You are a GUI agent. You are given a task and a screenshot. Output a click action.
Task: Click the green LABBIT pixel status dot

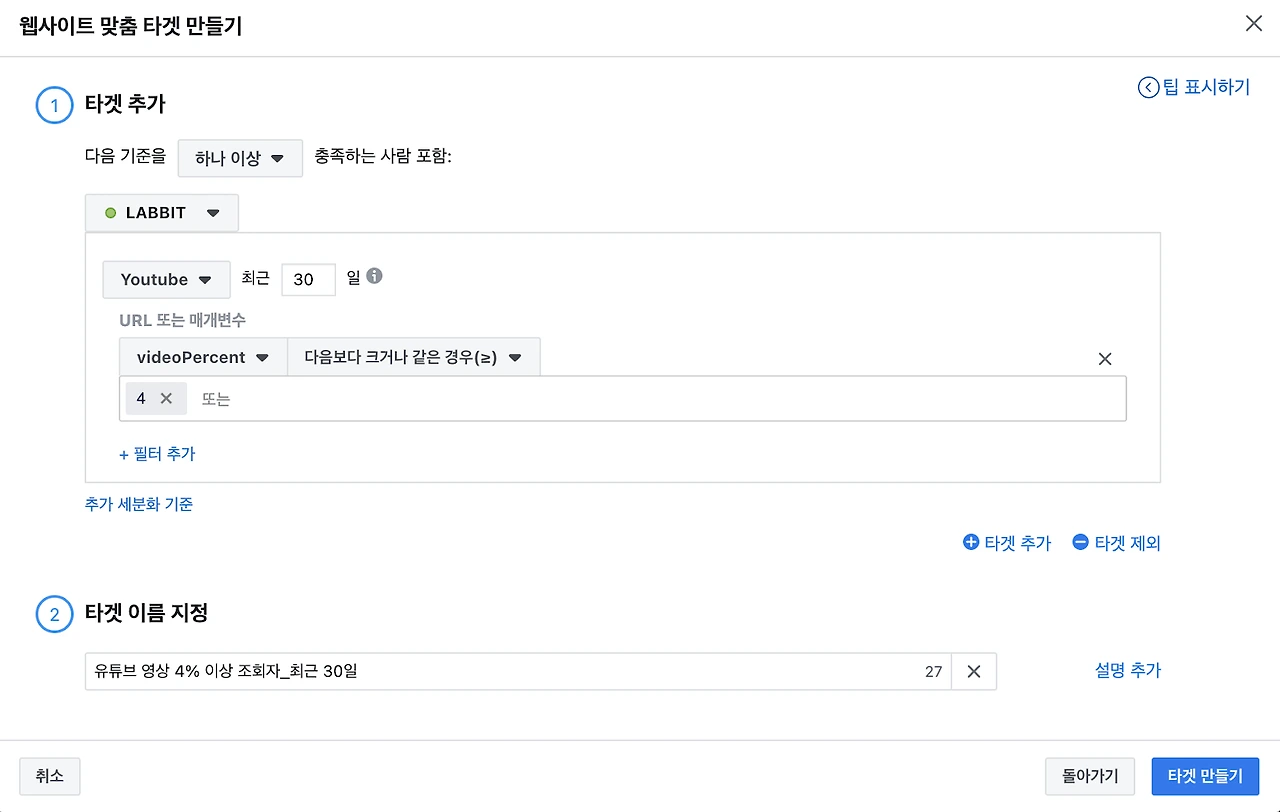pos(111,213)
